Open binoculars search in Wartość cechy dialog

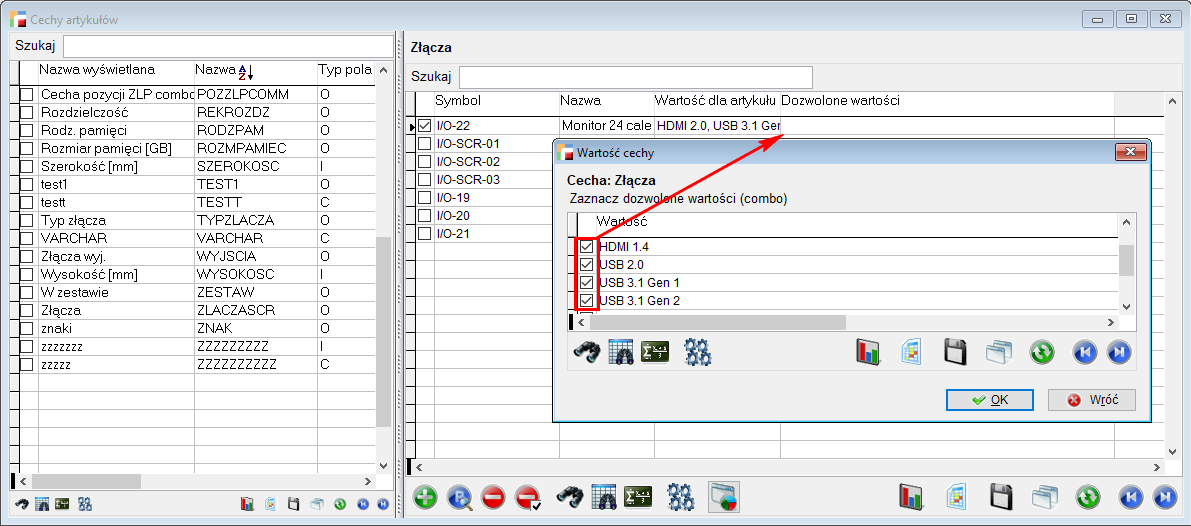point(586,352)
